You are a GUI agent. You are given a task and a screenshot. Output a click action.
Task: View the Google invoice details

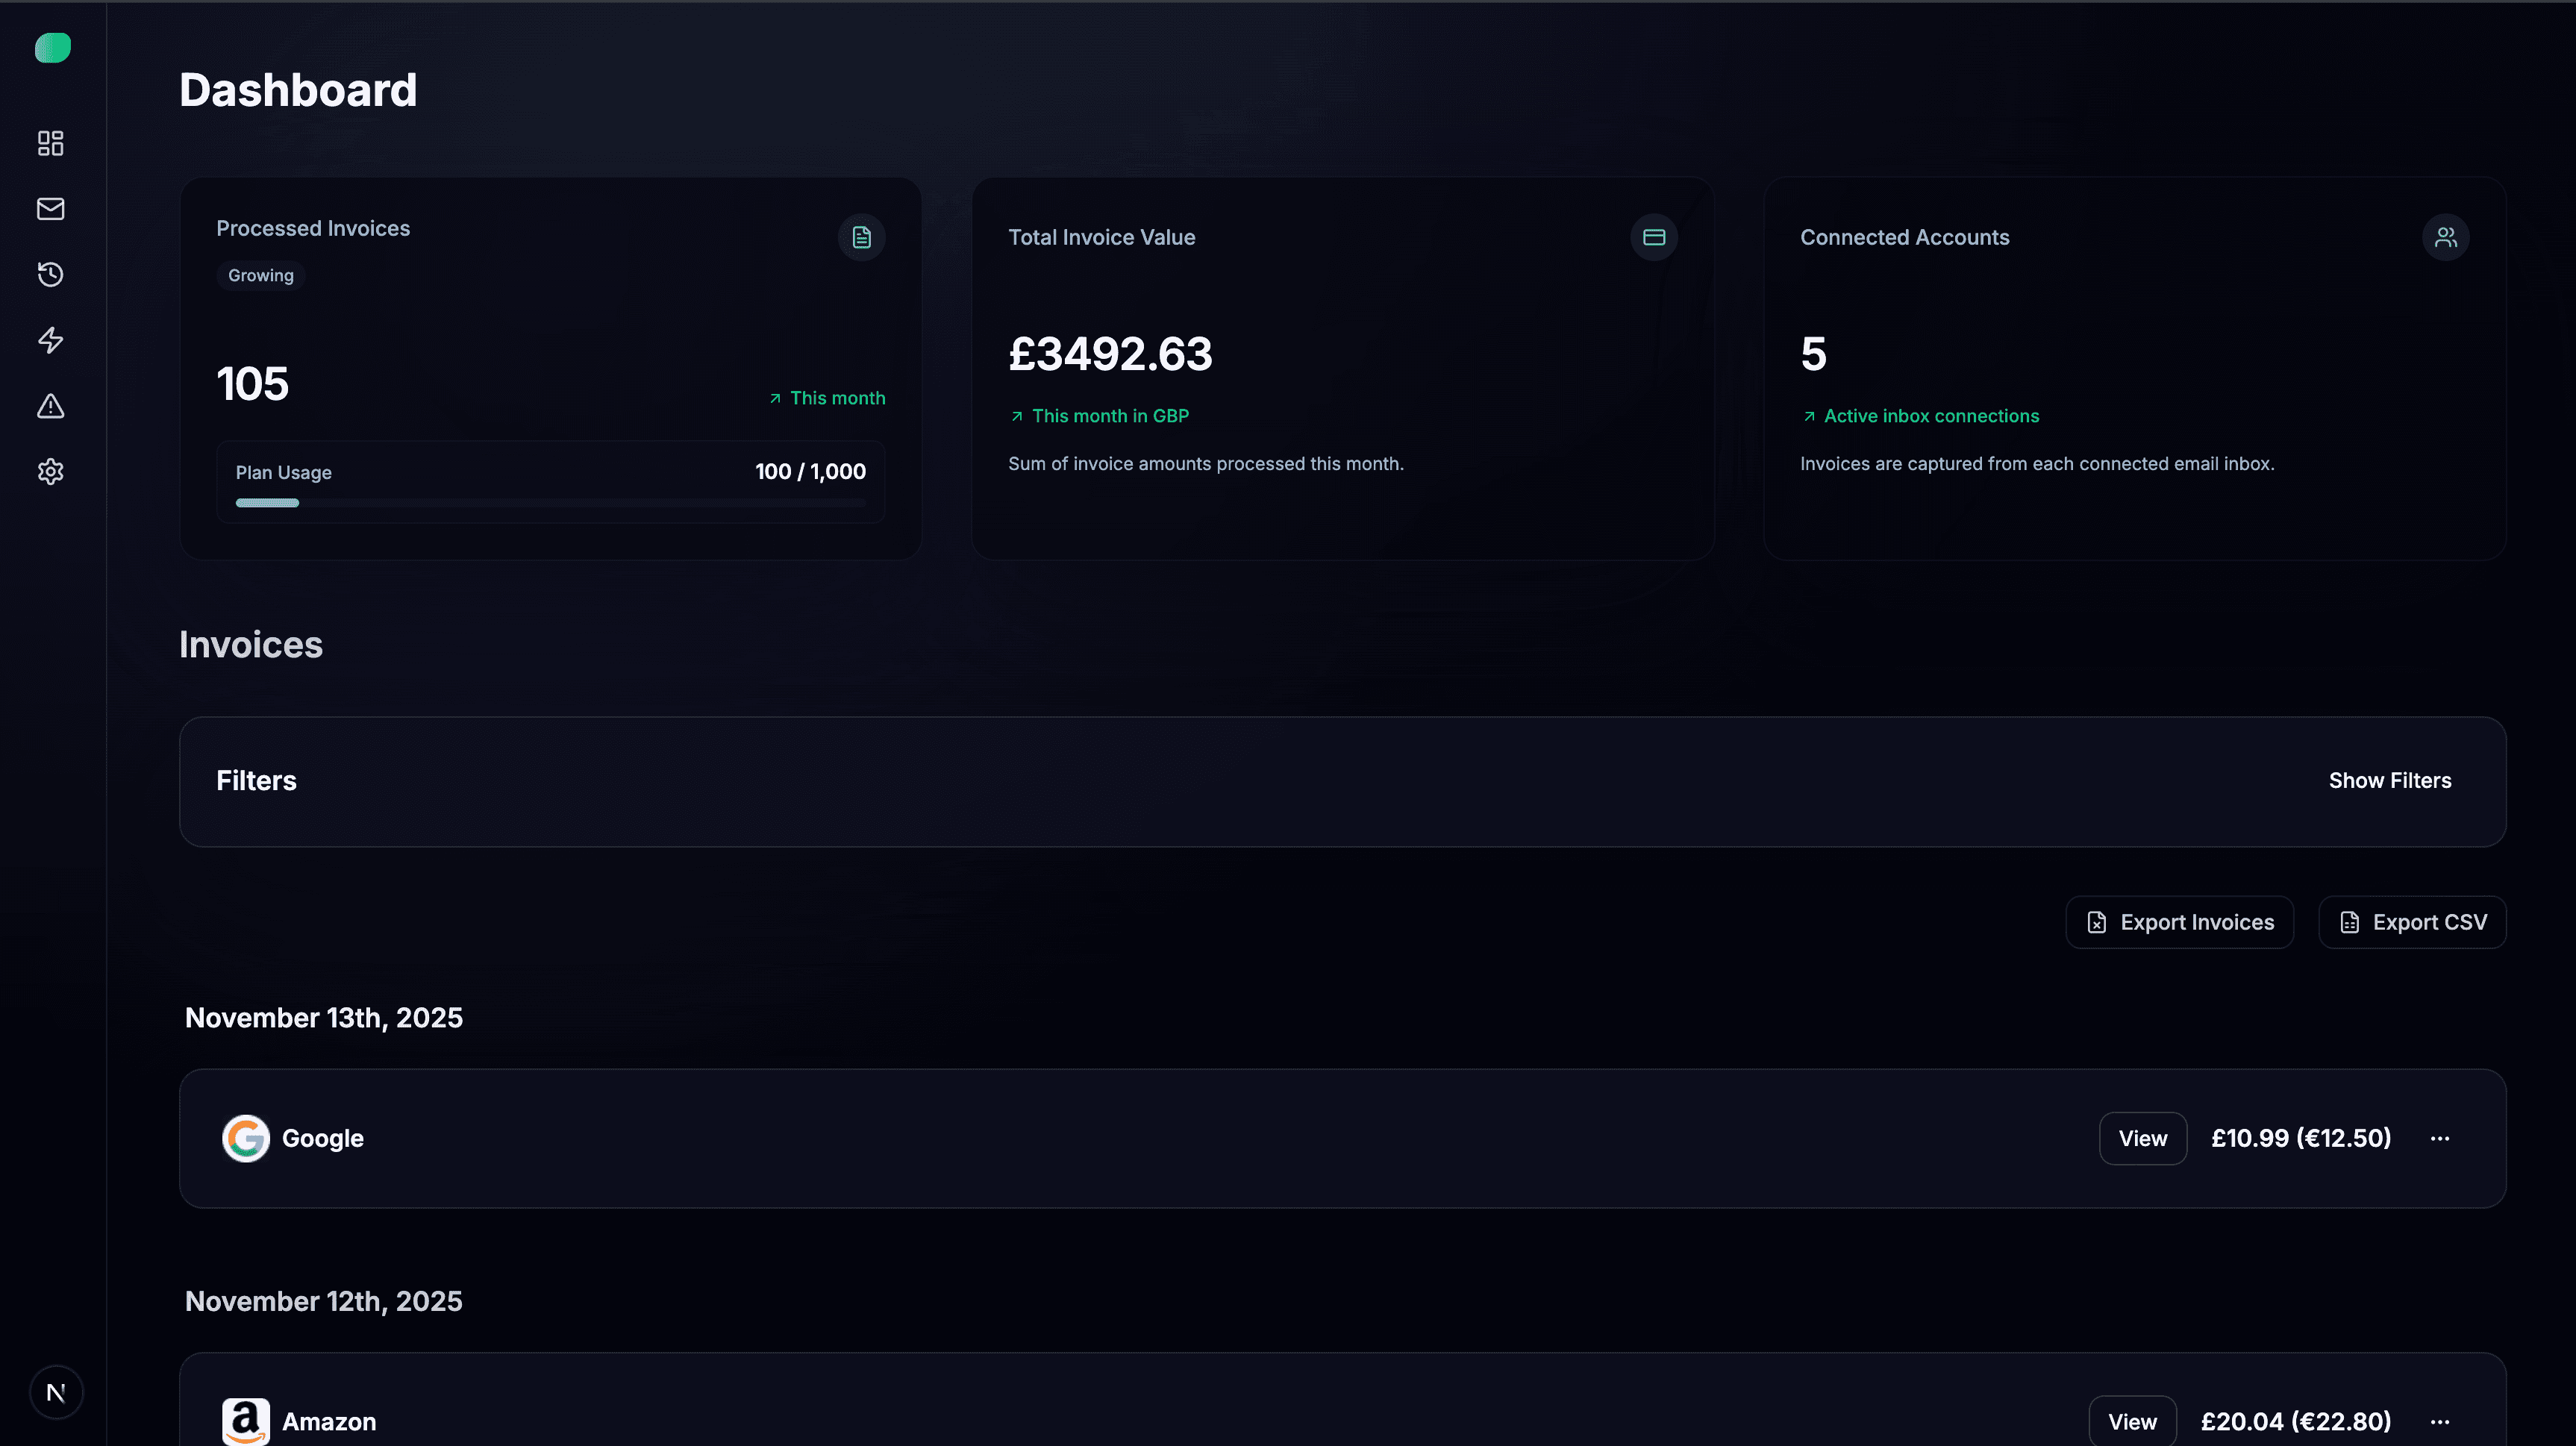pos(2143,1138)
